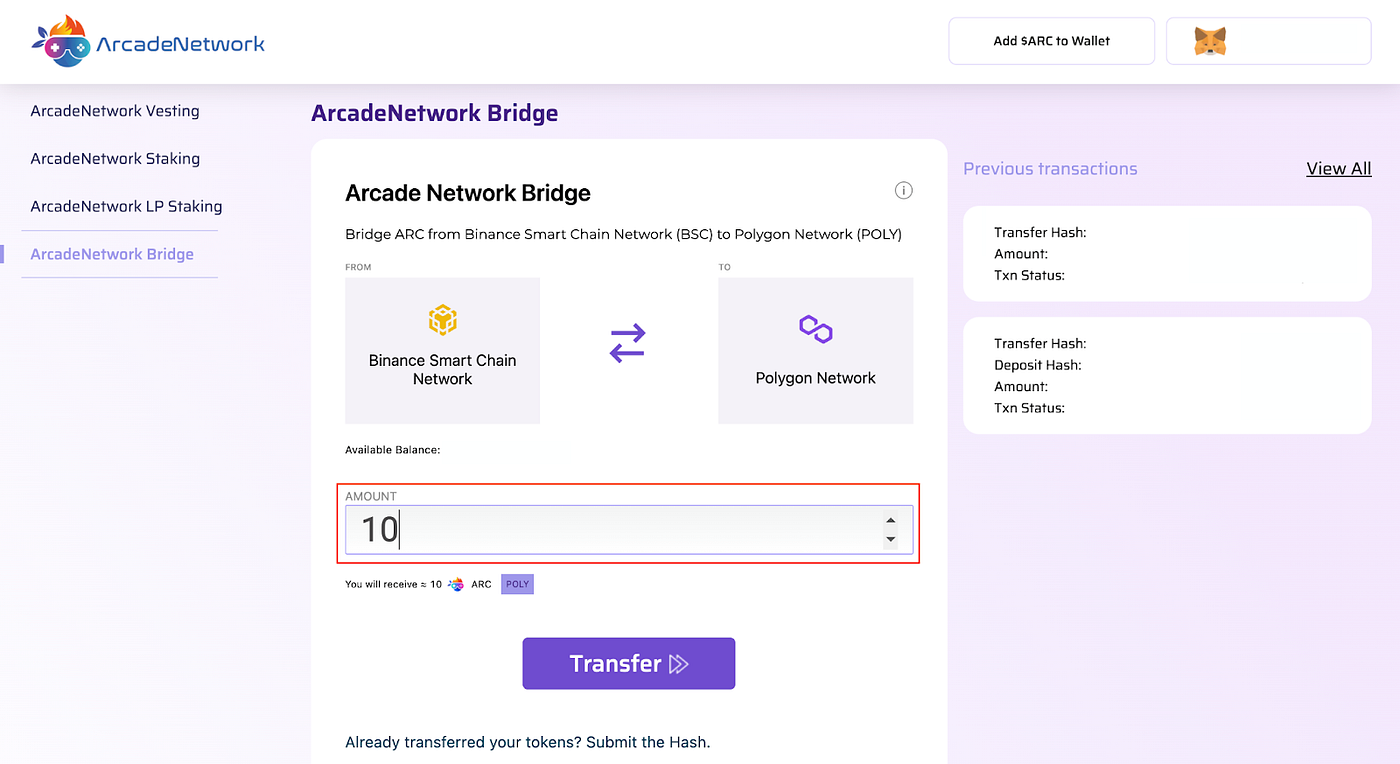Click the 'Arcade Network Bridge' card heading
The height and width of the screenshot is (764, 1400).
click(x=468, y=193)
